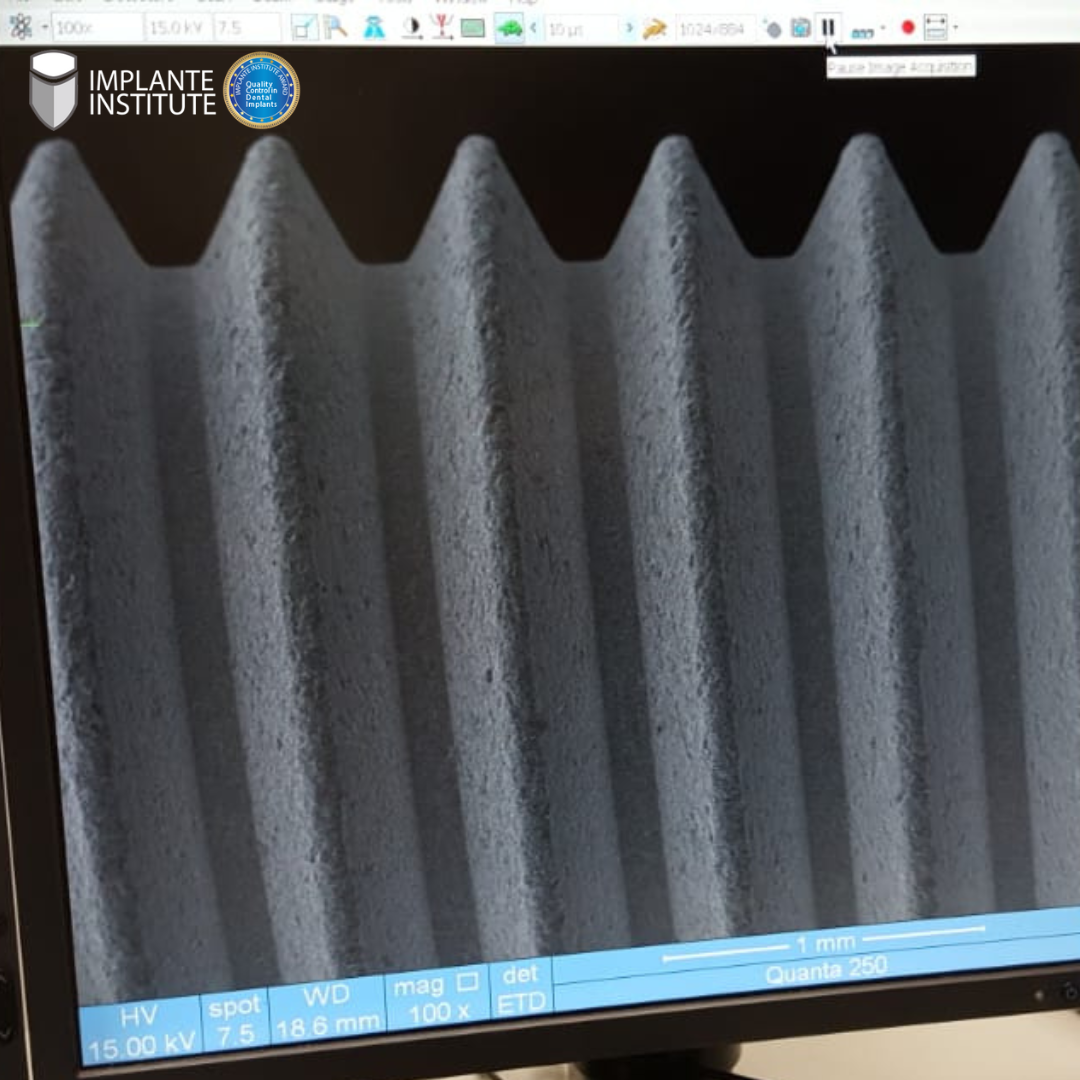Viewport: 1080px width, 1080px height.
Task: Click the red antenna-shaped toolbar icon
Action: coord(441,28)
